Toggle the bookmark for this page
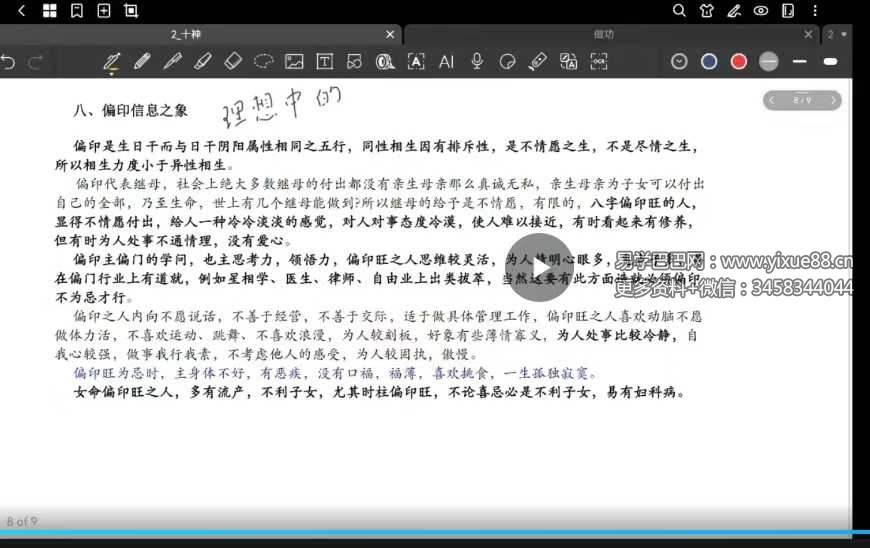Image resolution: width=870 pixels, height=548 pixels. tap(77, 11)
